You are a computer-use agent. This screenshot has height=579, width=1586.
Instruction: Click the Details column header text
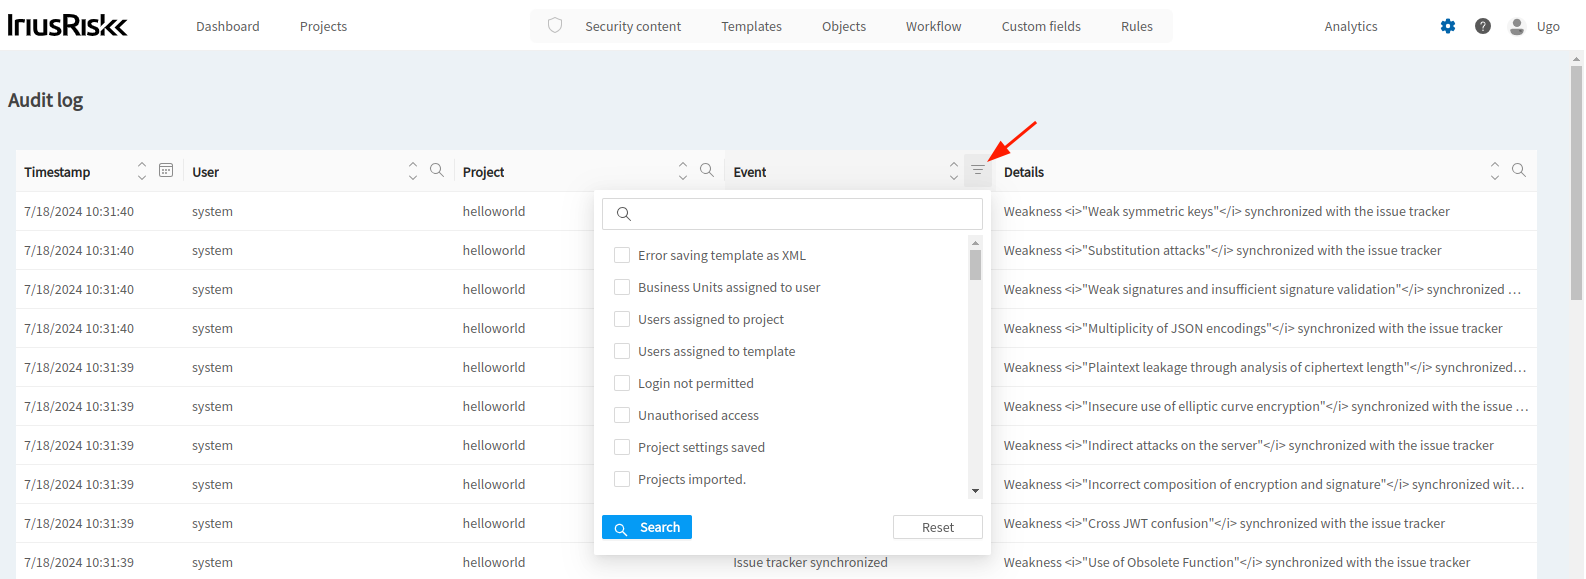(x=1024, y=172)
